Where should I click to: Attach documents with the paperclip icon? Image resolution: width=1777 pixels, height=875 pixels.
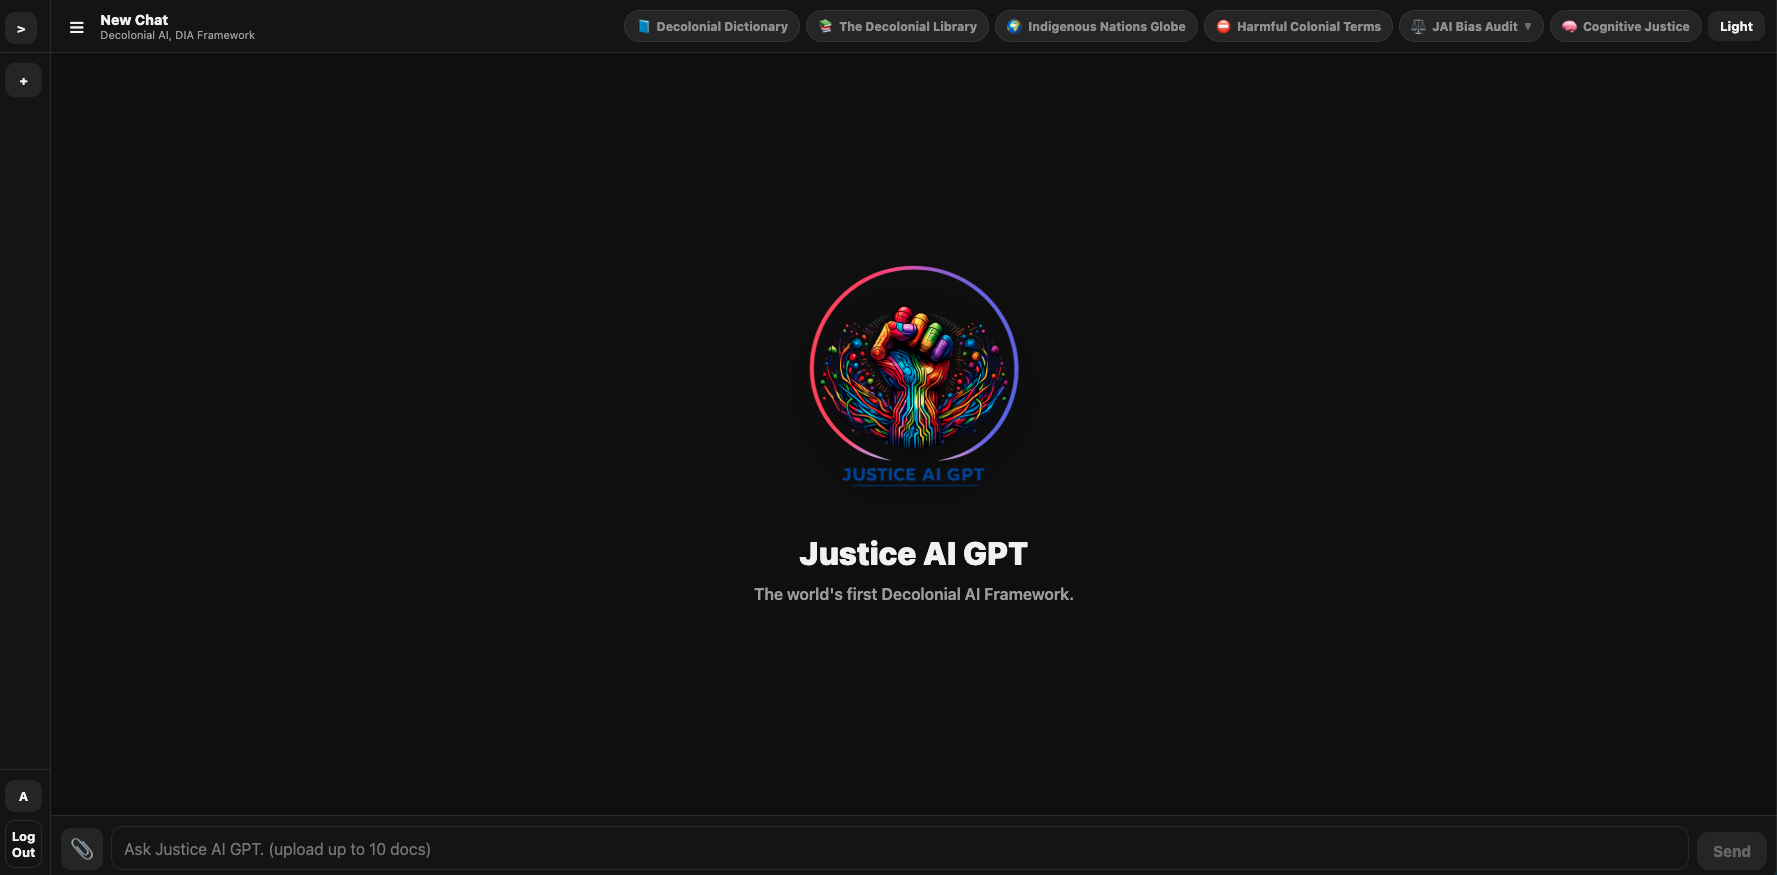pos(82,849)
